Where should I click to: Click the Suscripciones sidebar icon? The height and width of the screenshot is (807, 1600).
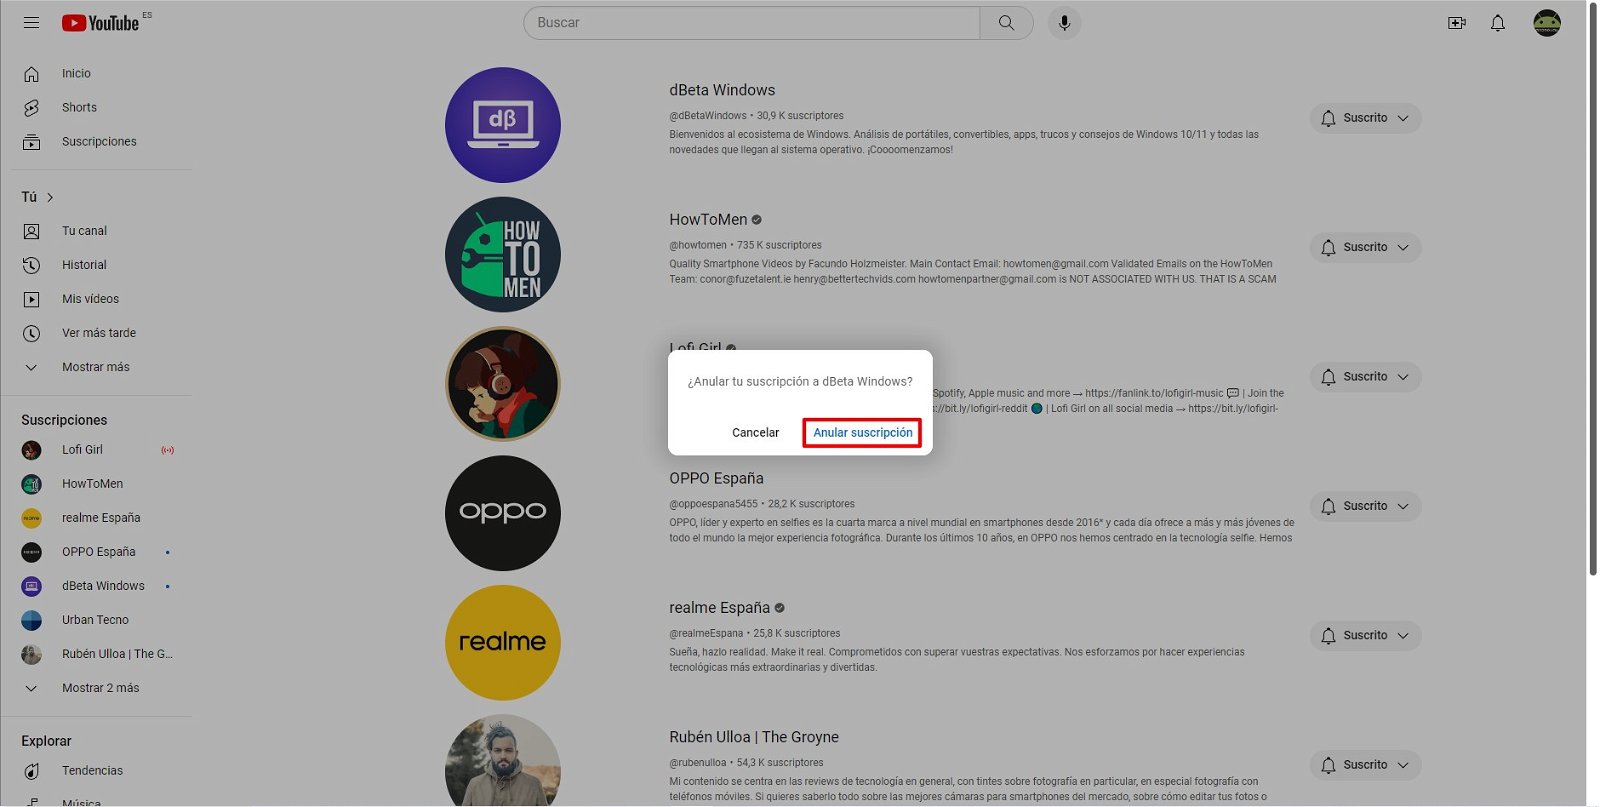[x=31, y=142]
